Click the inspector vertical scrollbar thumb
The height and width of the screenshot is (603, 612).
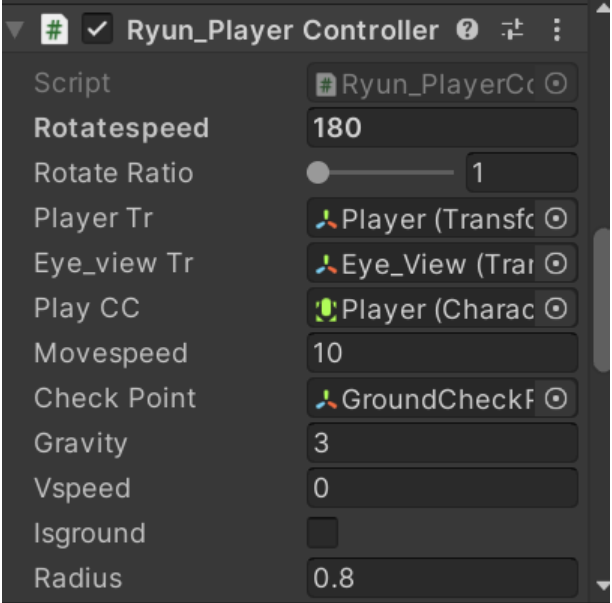coord(601,301)
